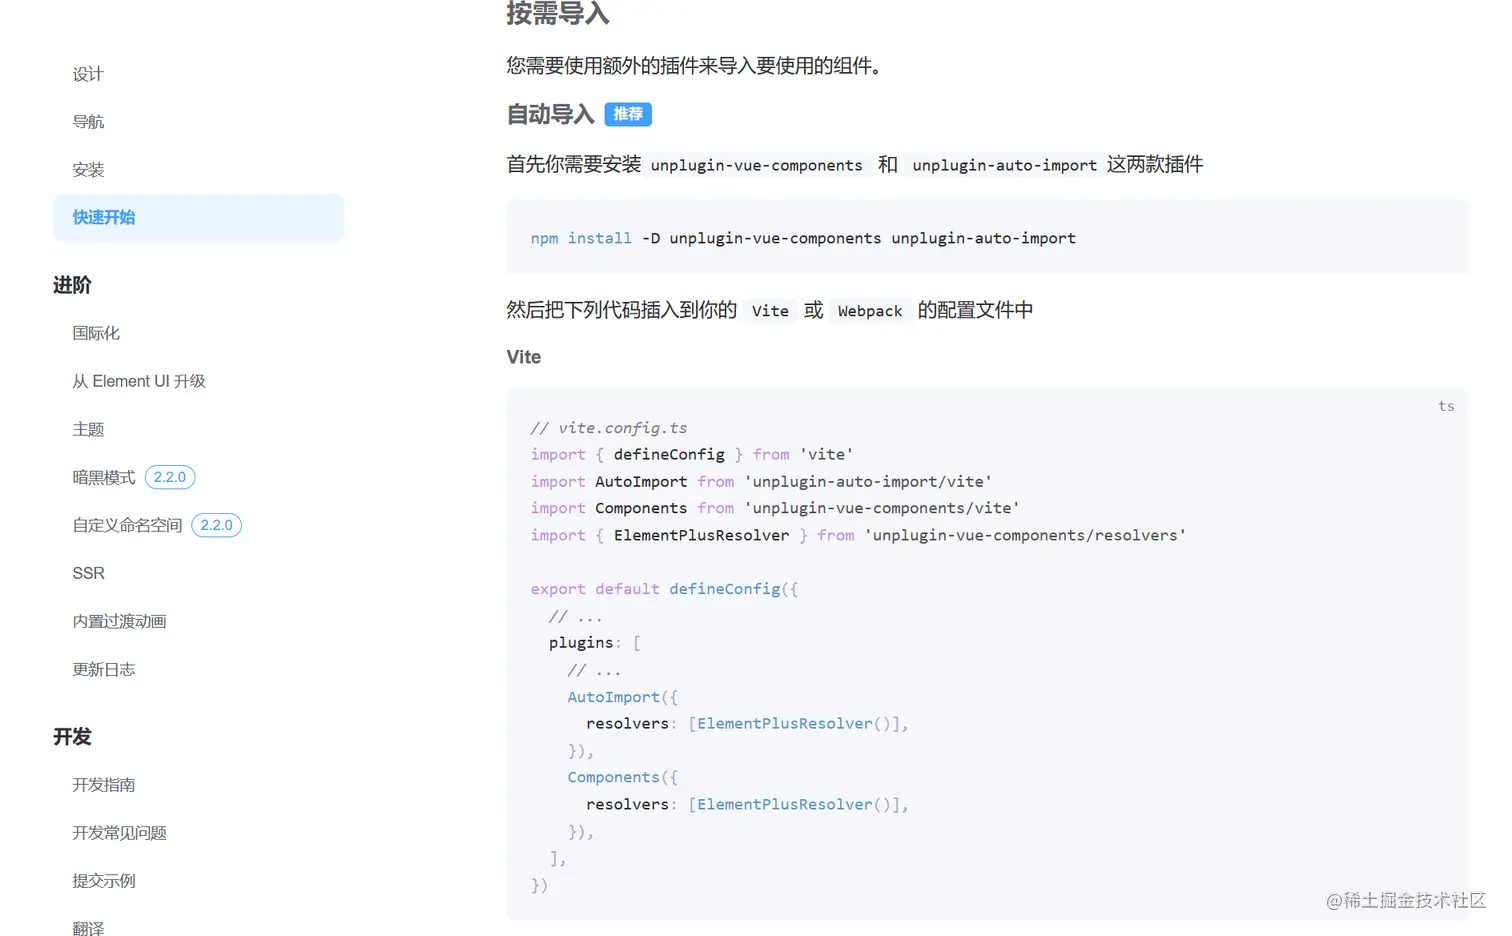Select the highlighted 快速开始 sidebar item
This screenshot has width=1512, height=936.
click(x=198, y=217)
